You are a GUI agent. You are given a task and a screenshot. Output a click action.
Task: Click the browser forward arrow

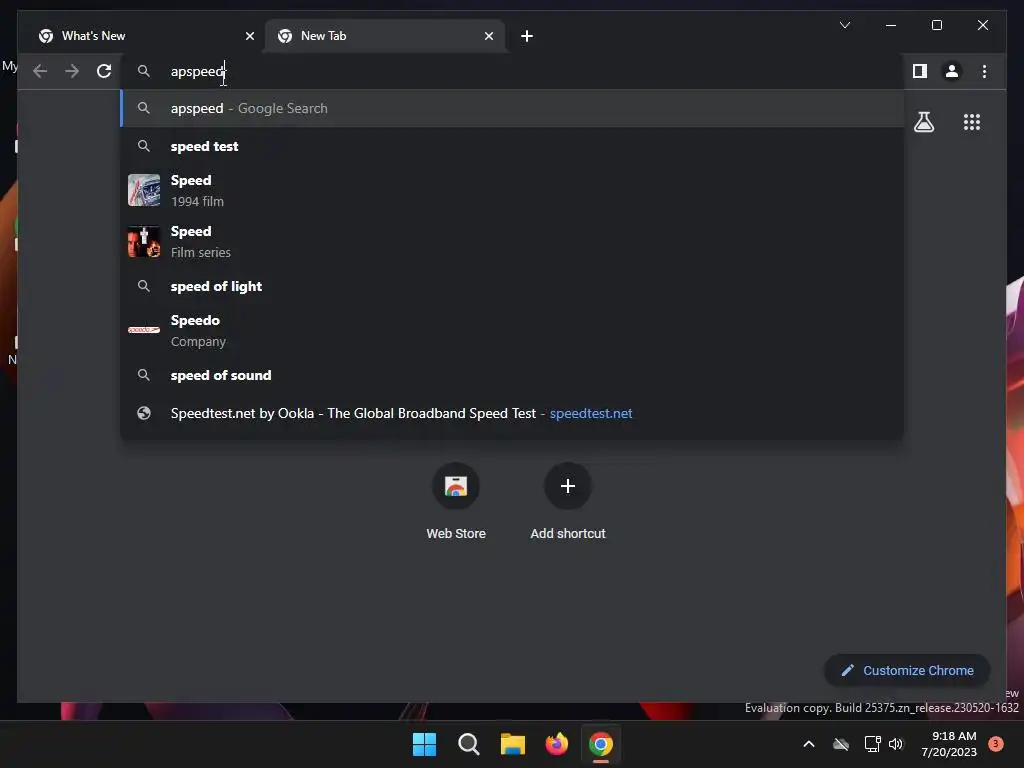click(x=72, y=71)
